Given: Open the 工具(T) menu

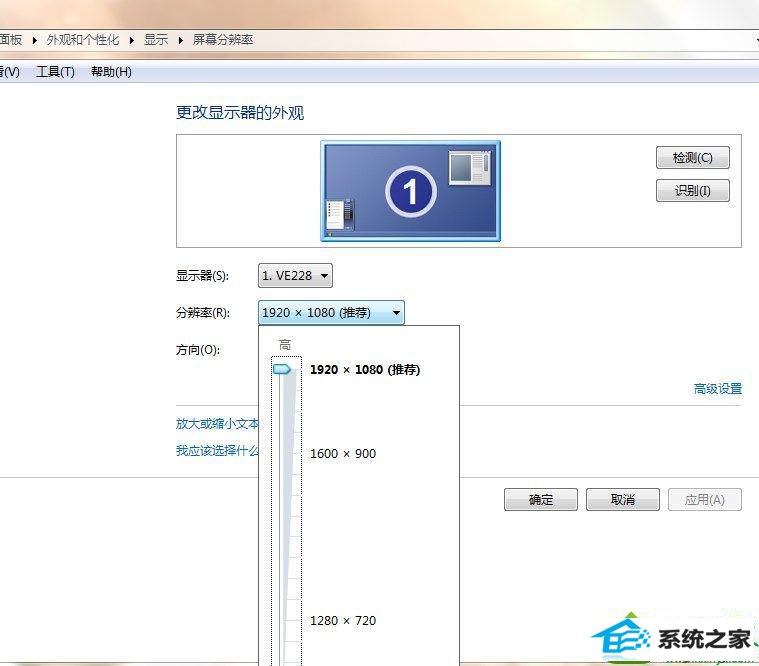Looking at the screenshot, I should 55,72.
